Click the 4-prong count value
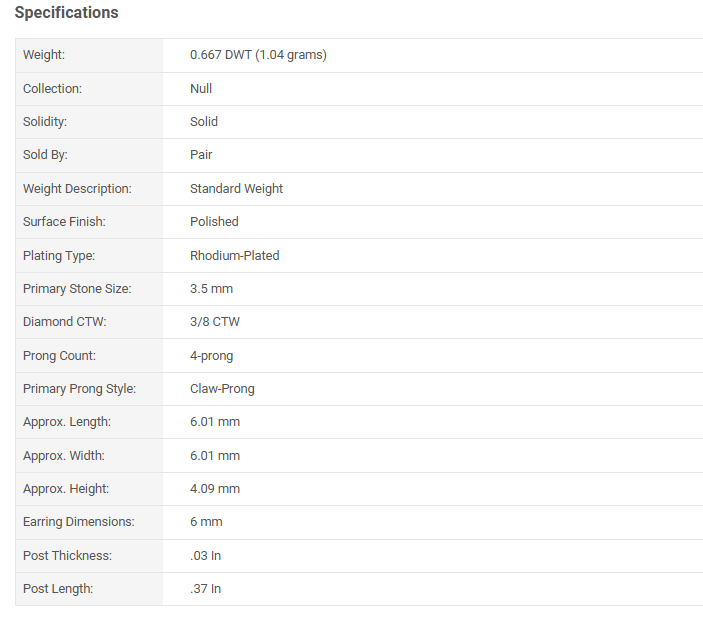This screenshot has height=618, width=703. 212,356
